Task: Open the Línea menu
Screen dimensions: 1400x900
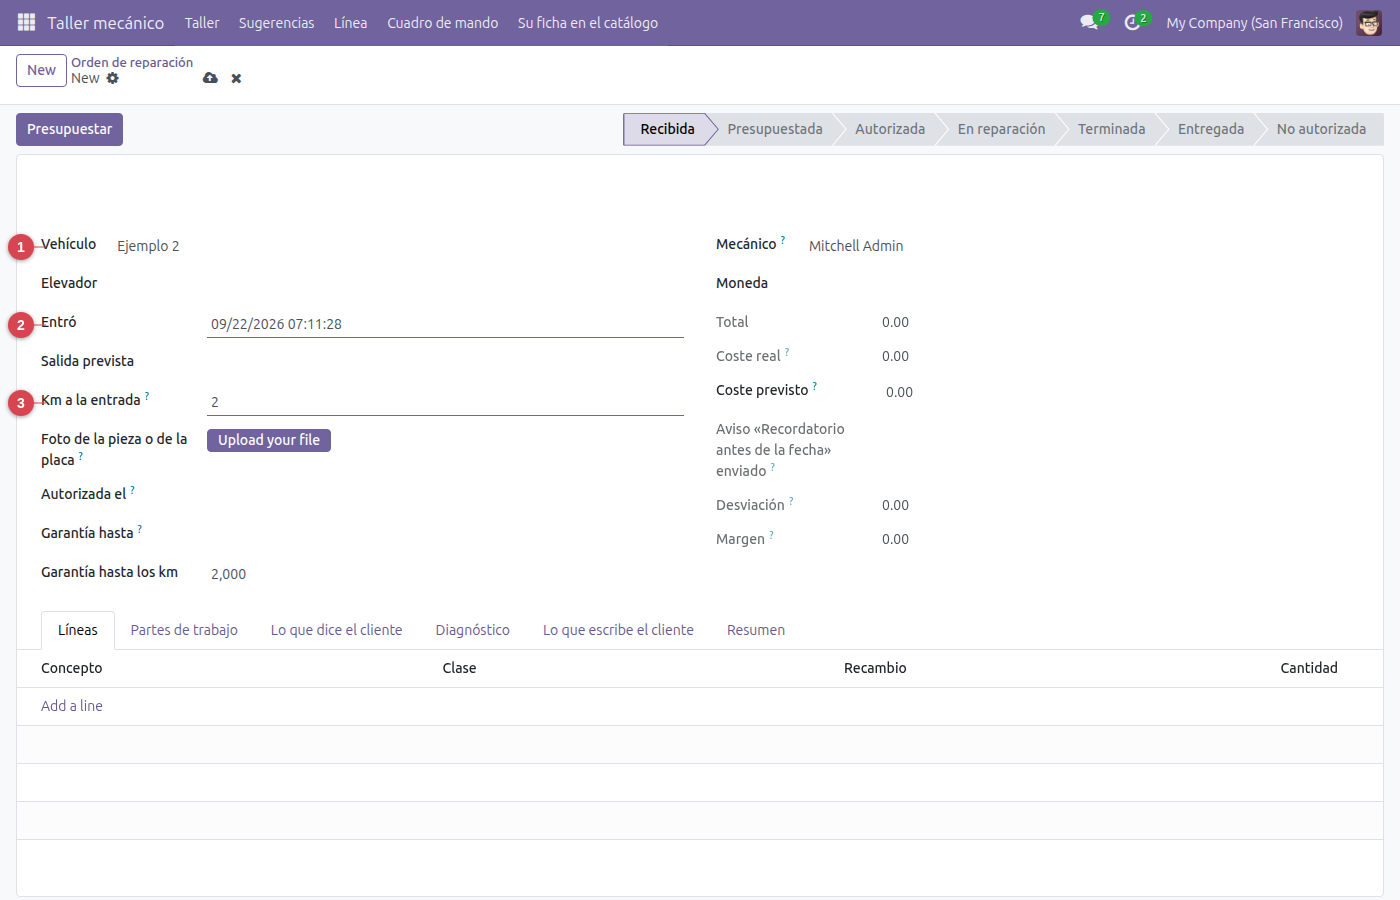Action: [x=350, y=23]
